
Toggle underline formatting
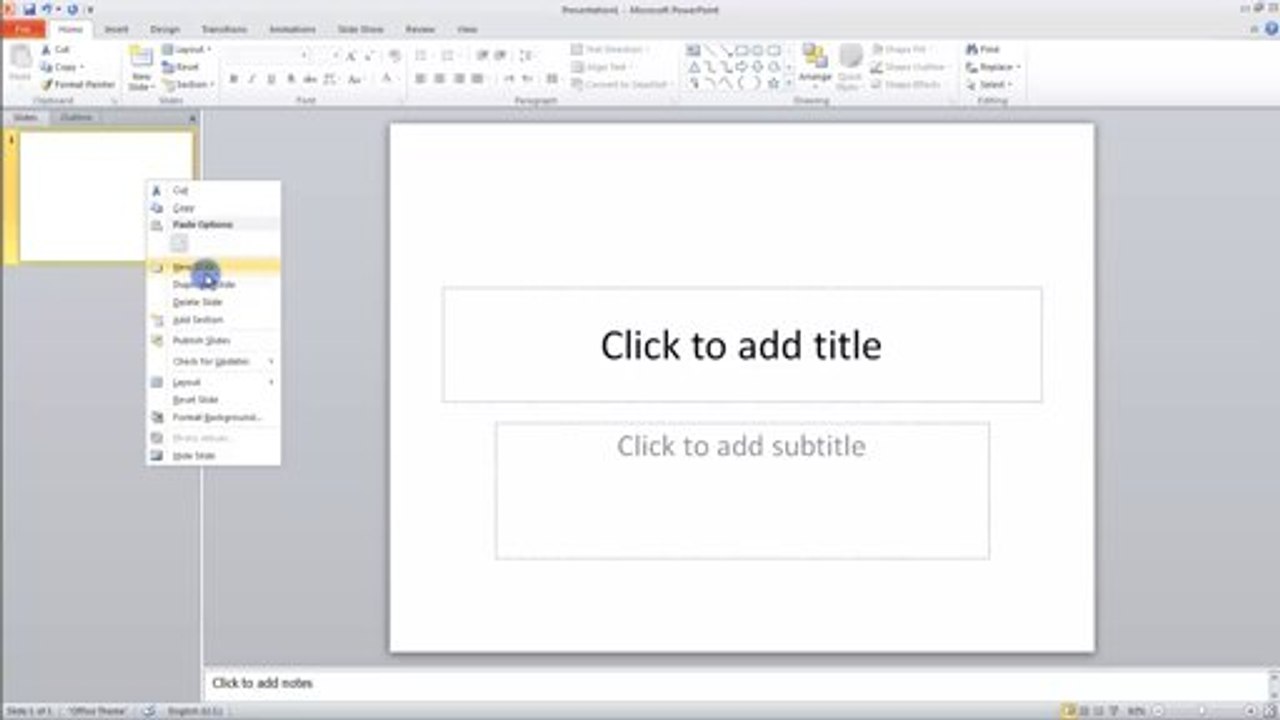point(271,79)
